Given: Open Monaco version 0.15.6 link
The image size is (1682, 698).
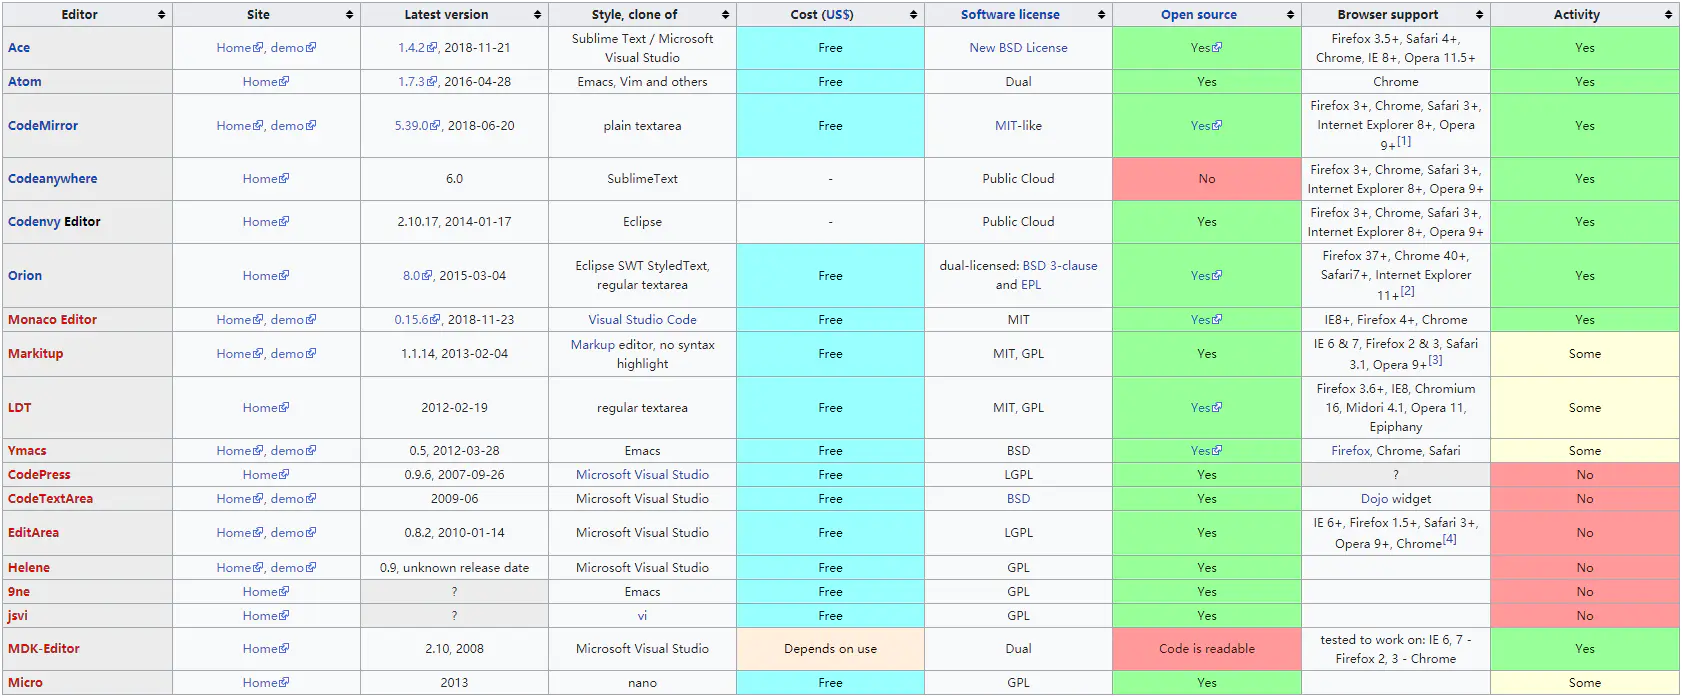Looking at the screenshot, I should click(x=417, y=320).
